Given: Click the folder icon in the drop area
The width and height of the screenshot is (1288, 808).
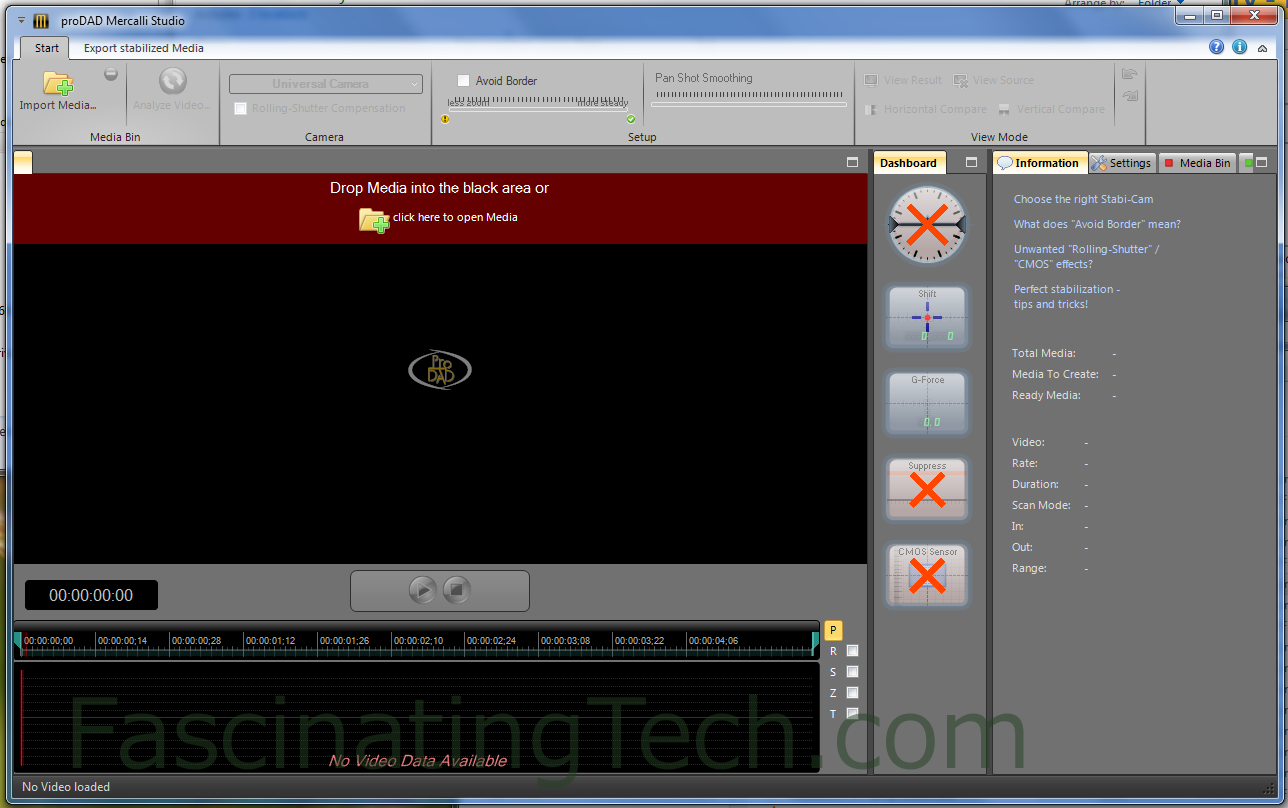Looking at the screenshot, I should 374,219.
